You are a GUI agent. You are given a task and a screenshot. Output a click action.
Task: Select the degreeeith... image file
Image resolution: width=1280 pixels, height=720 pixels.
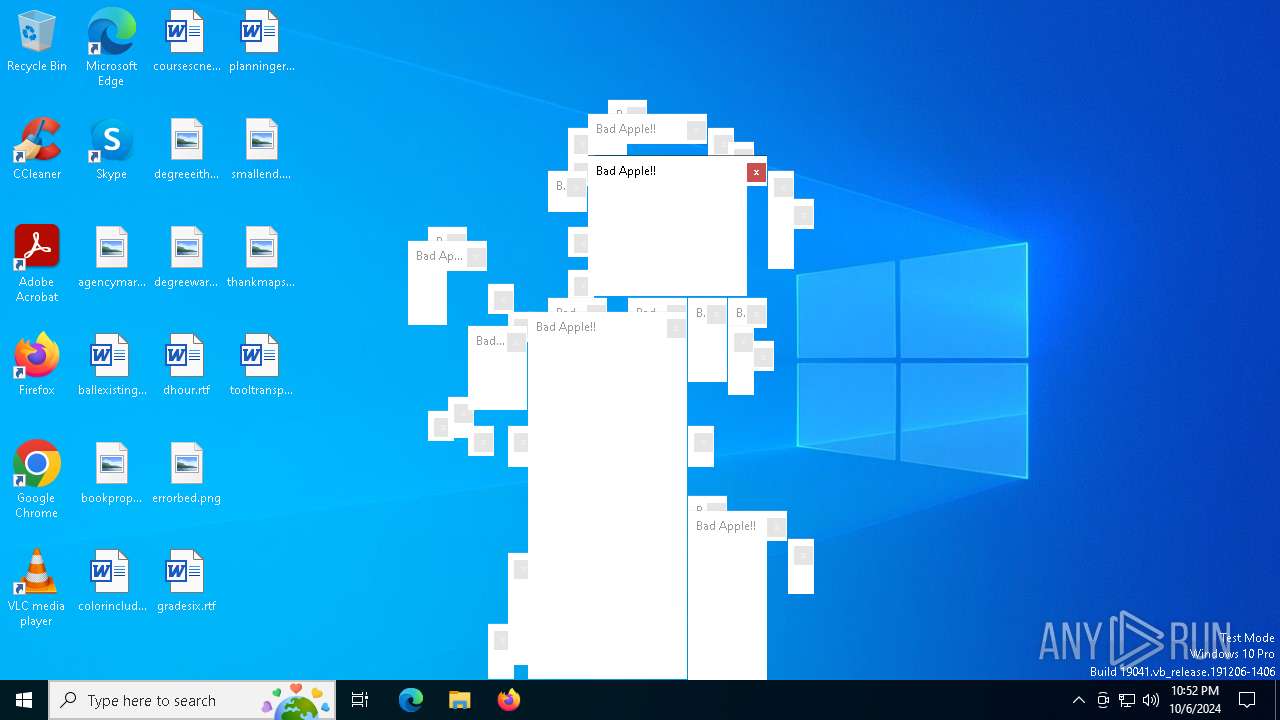point(186,149)
